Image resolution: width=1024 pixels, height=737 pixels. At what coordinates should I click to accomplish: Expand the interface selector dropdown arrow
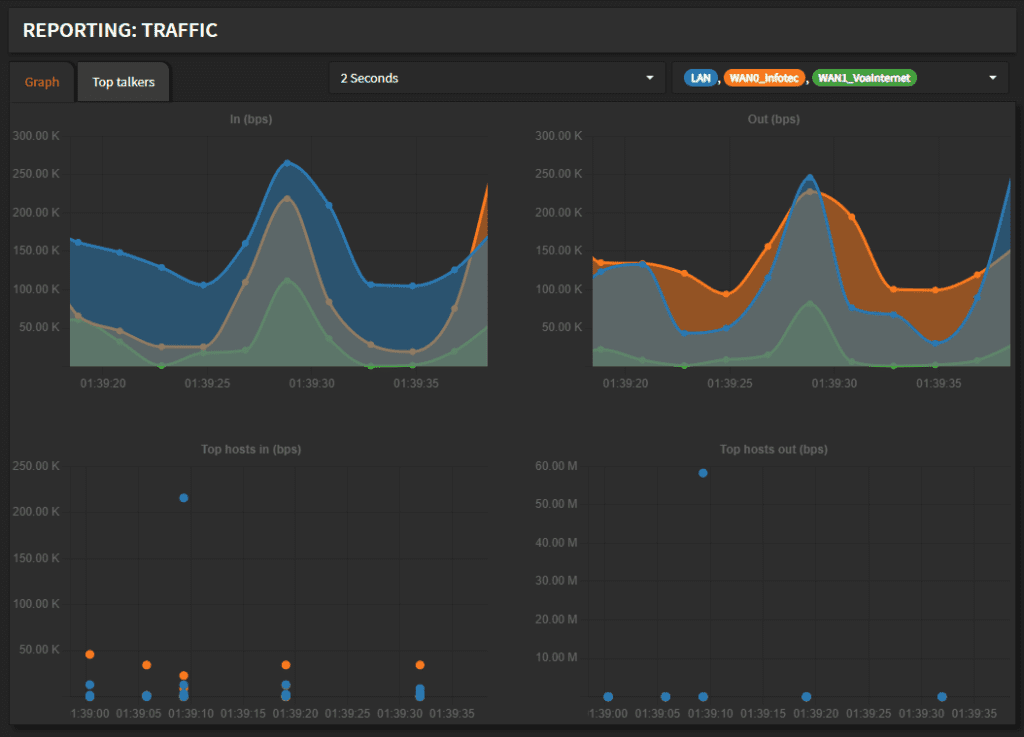(993, 78)
